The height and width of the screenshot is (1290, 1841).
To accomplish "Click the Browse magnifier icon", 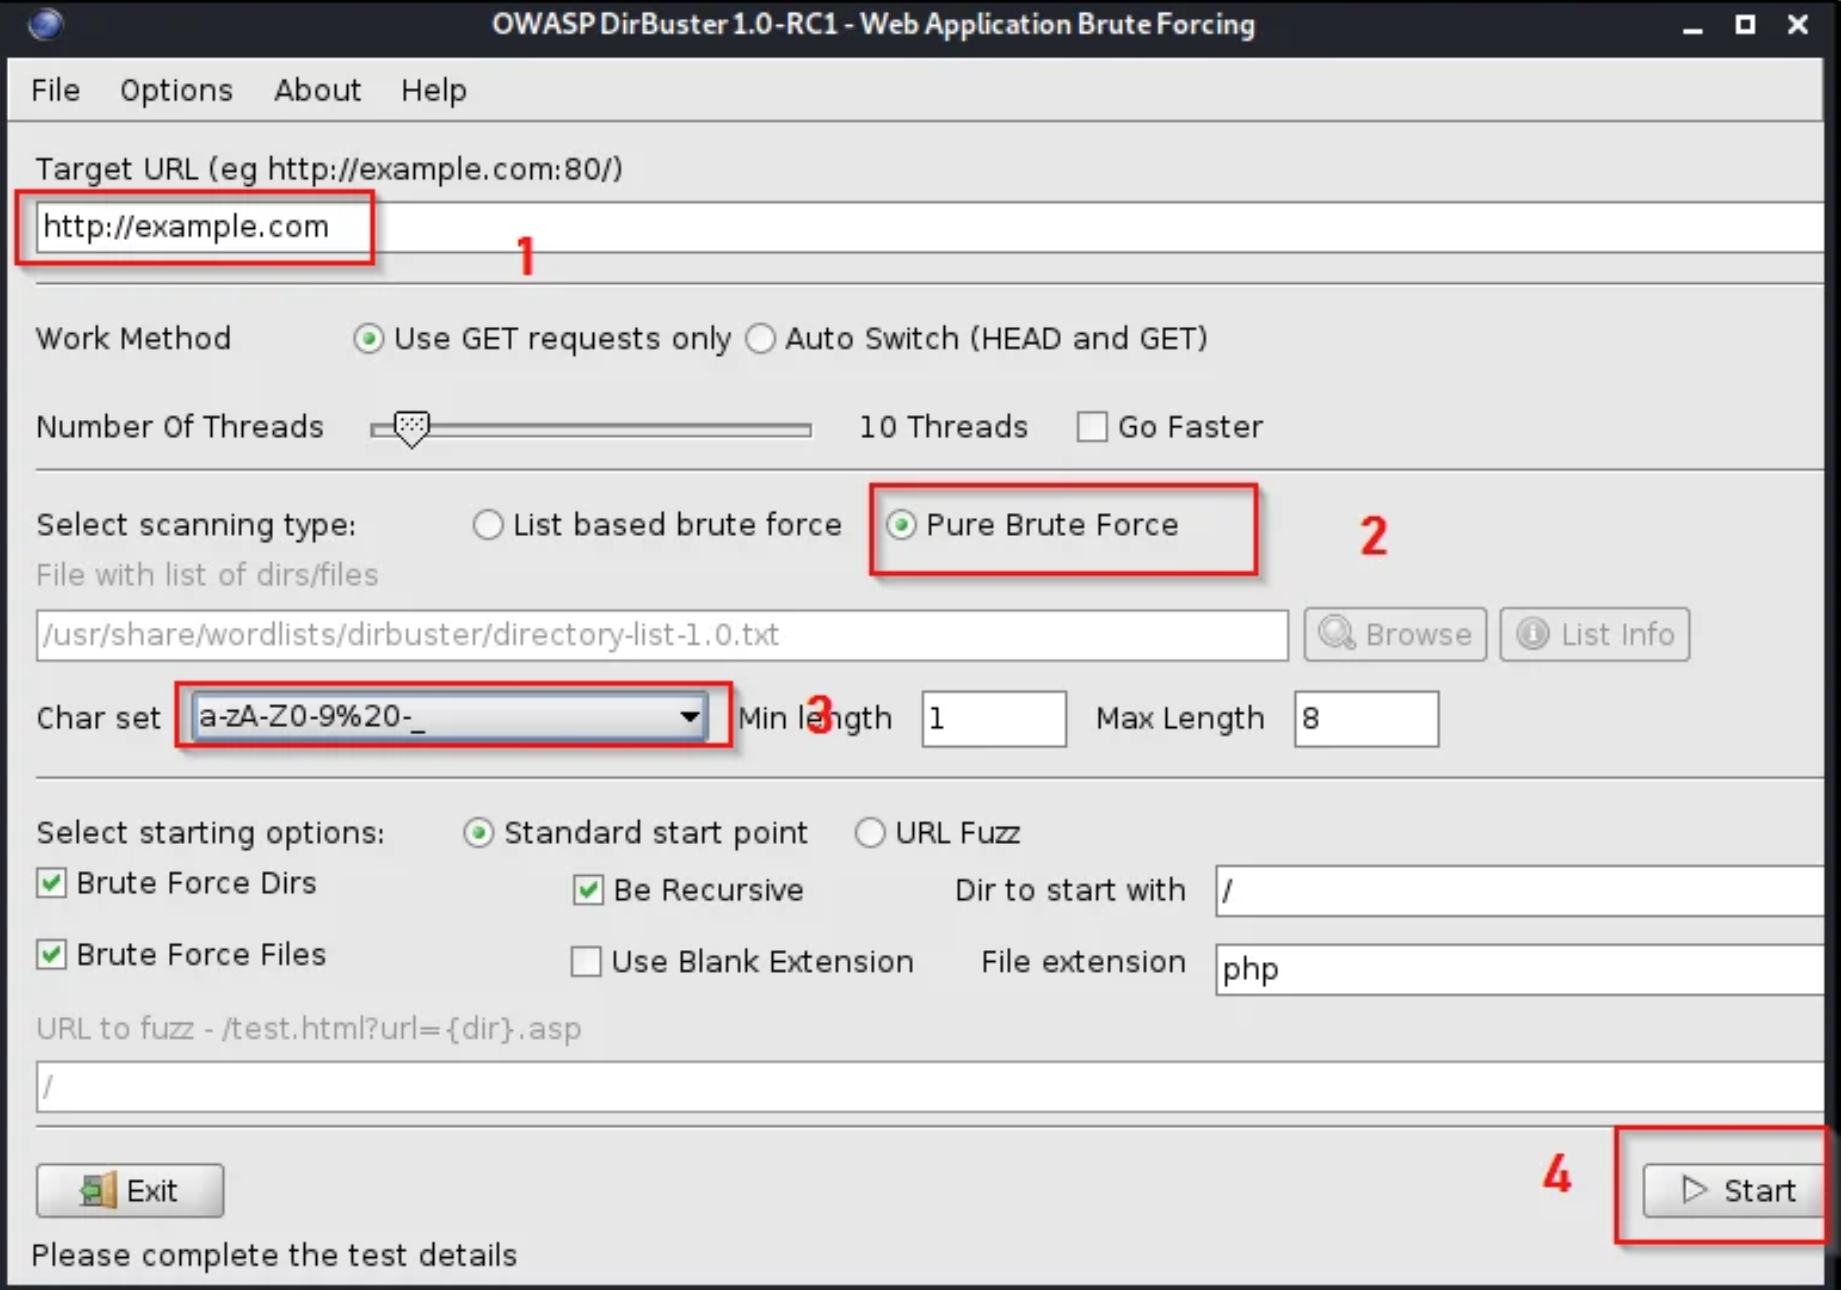I will [1337, 634].
